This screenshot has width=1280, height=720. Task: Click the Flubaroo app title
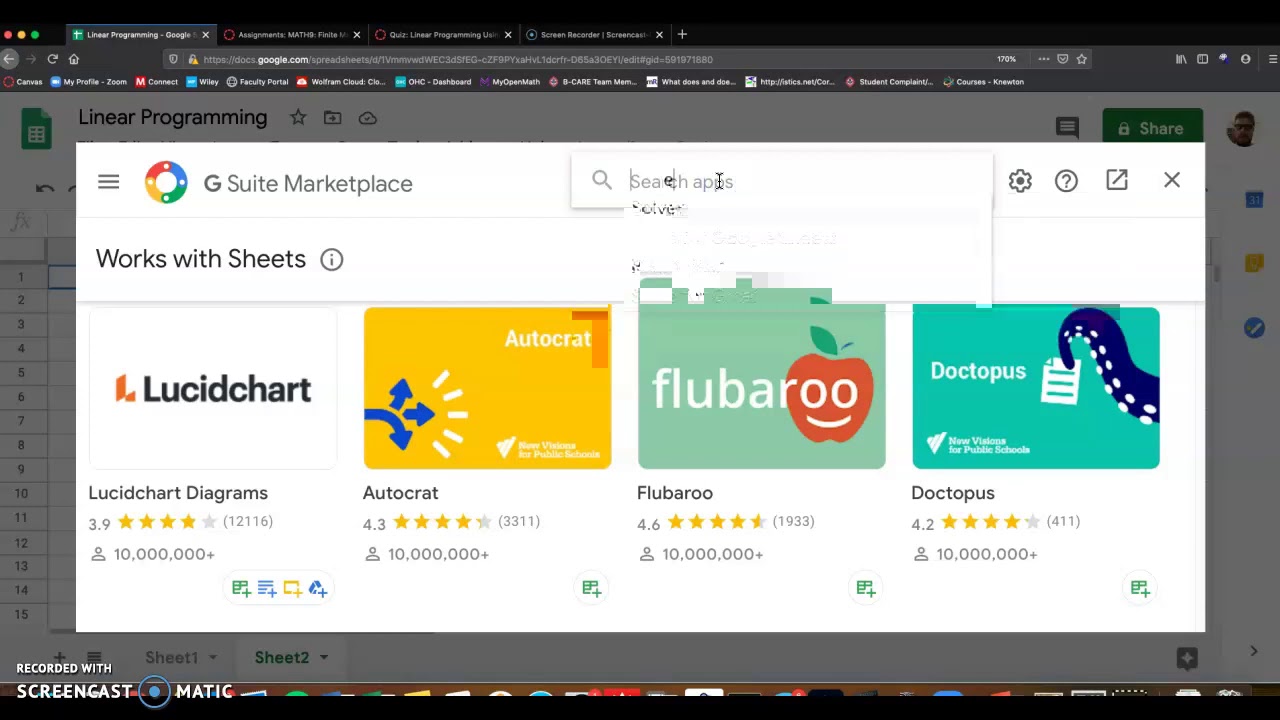pyautogui.click(x=675, y=493)
